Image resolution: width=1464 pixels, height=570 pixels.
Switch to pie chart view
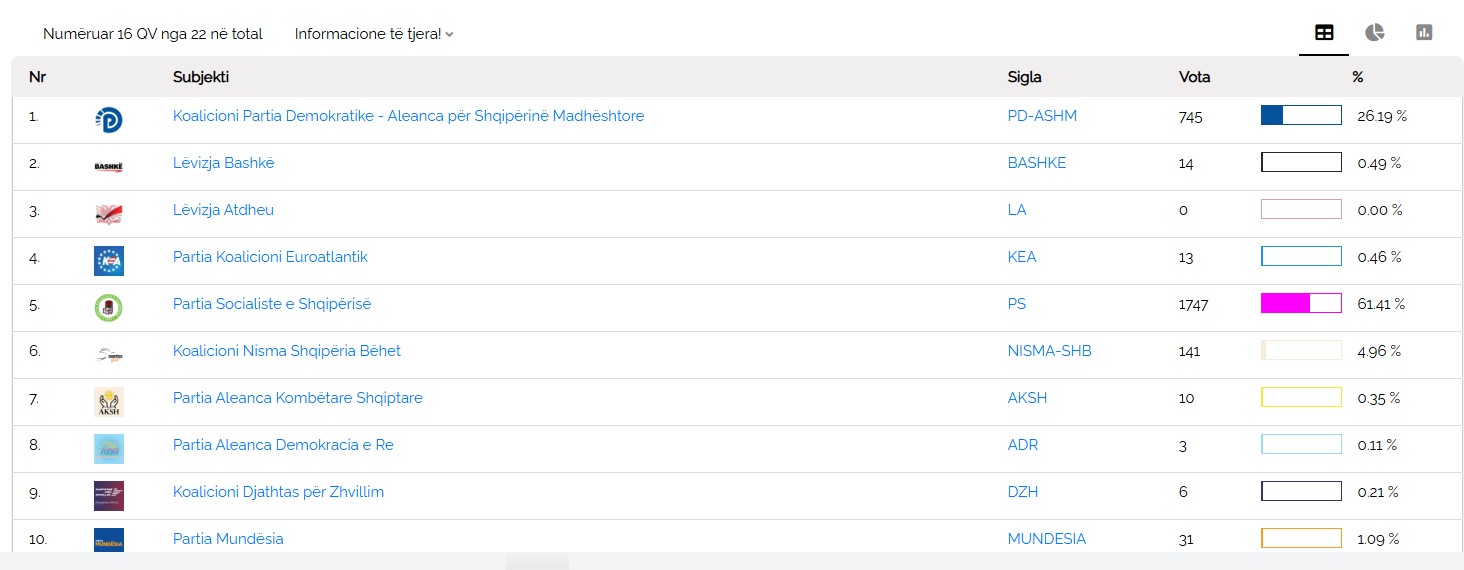[1375, 33]
